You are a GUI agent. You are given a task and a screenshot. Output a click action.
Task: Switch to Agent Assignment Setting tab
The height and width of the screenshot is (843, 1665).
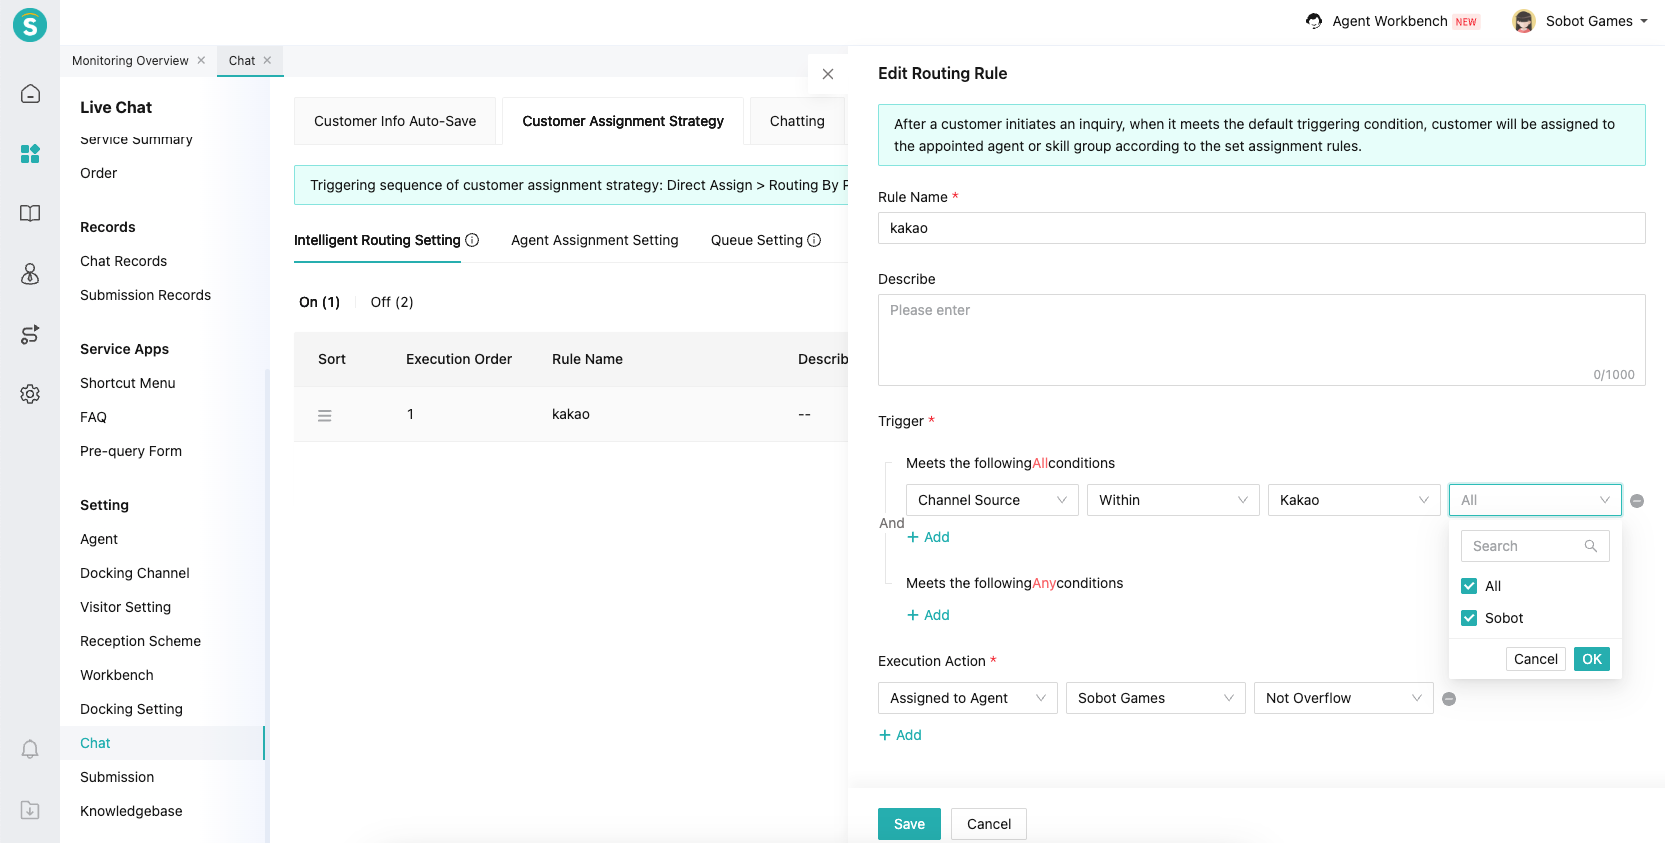point(594,240)
